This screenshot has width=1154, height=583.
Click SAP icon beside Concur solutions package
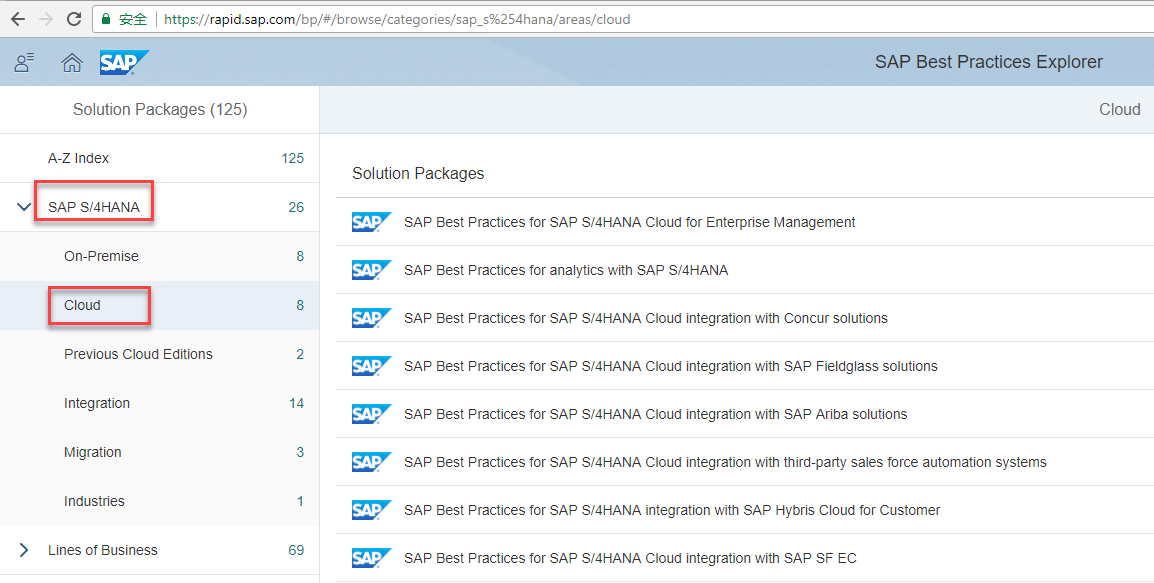point(372,318)
